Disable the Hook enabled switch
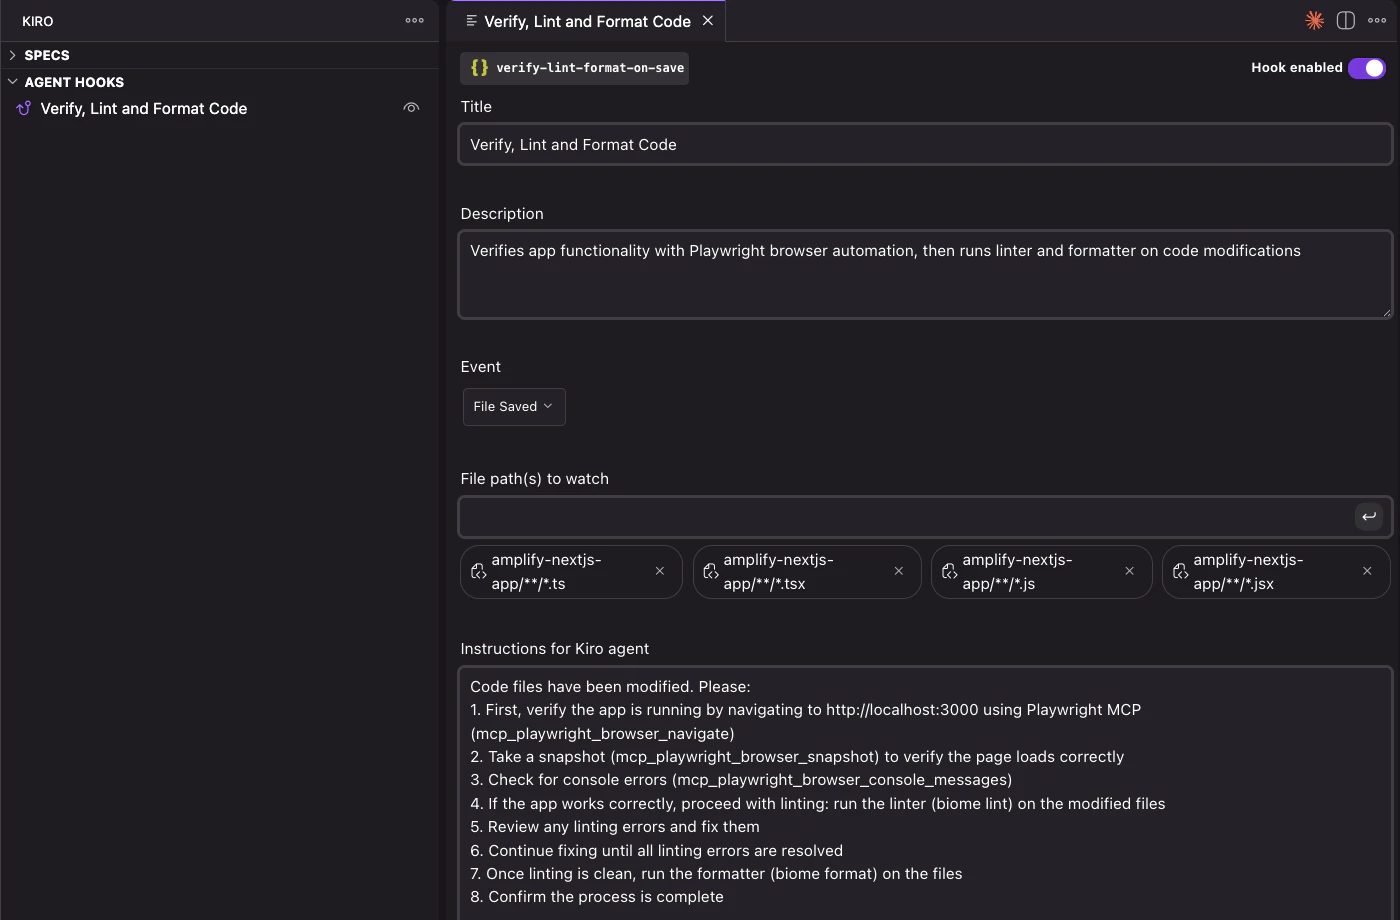 1366,68
